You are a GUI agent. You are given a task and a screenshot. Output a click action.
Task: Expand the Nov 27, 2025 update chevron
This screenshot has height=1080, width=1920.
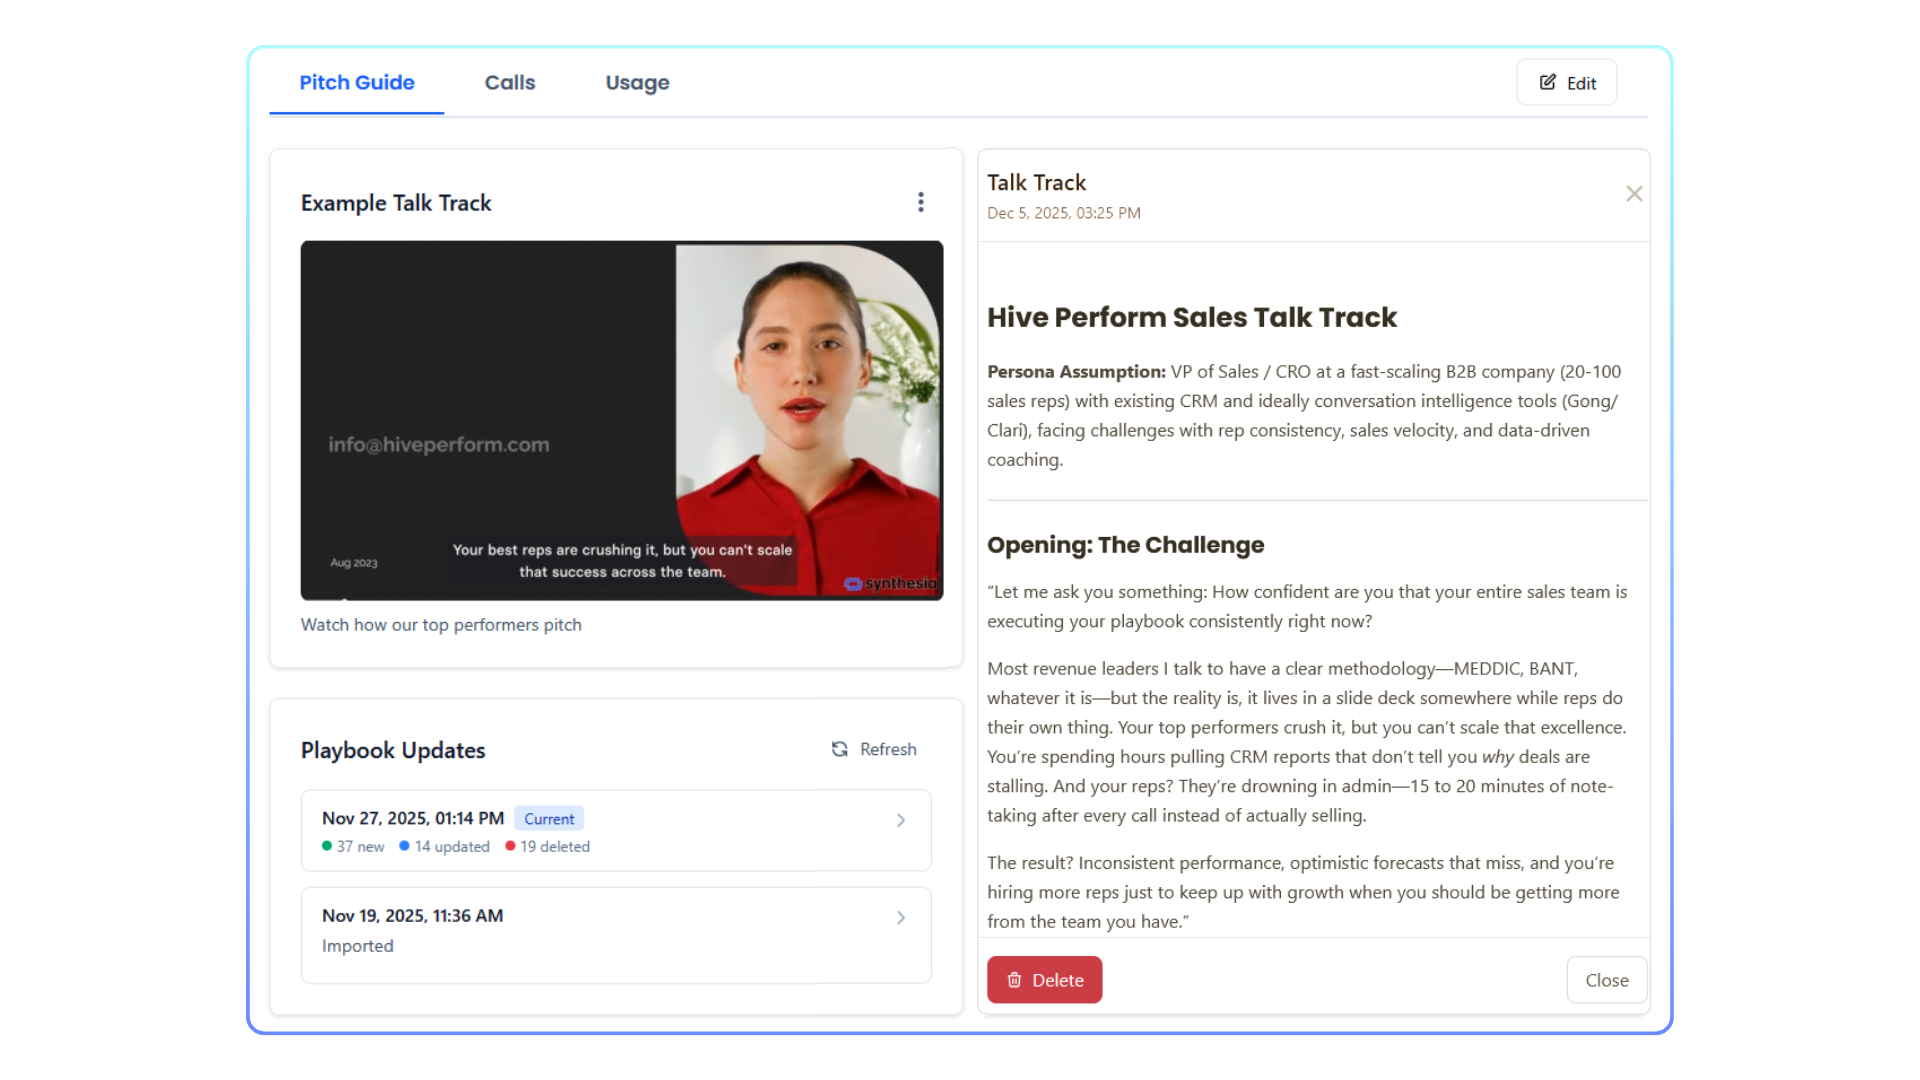(x=900, y=820)
